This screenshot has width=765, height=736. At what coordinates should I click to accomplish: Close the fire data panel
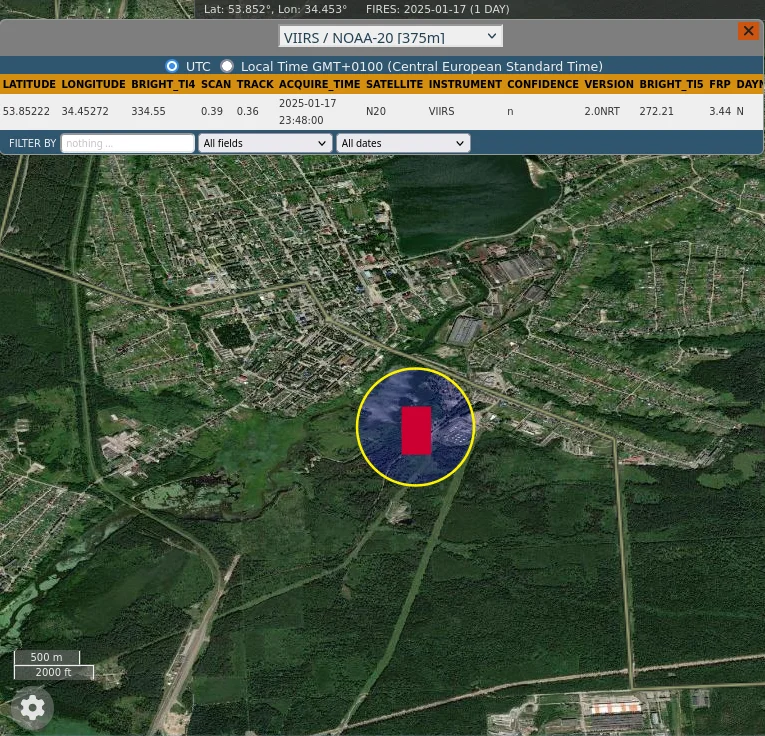(748, 31)
